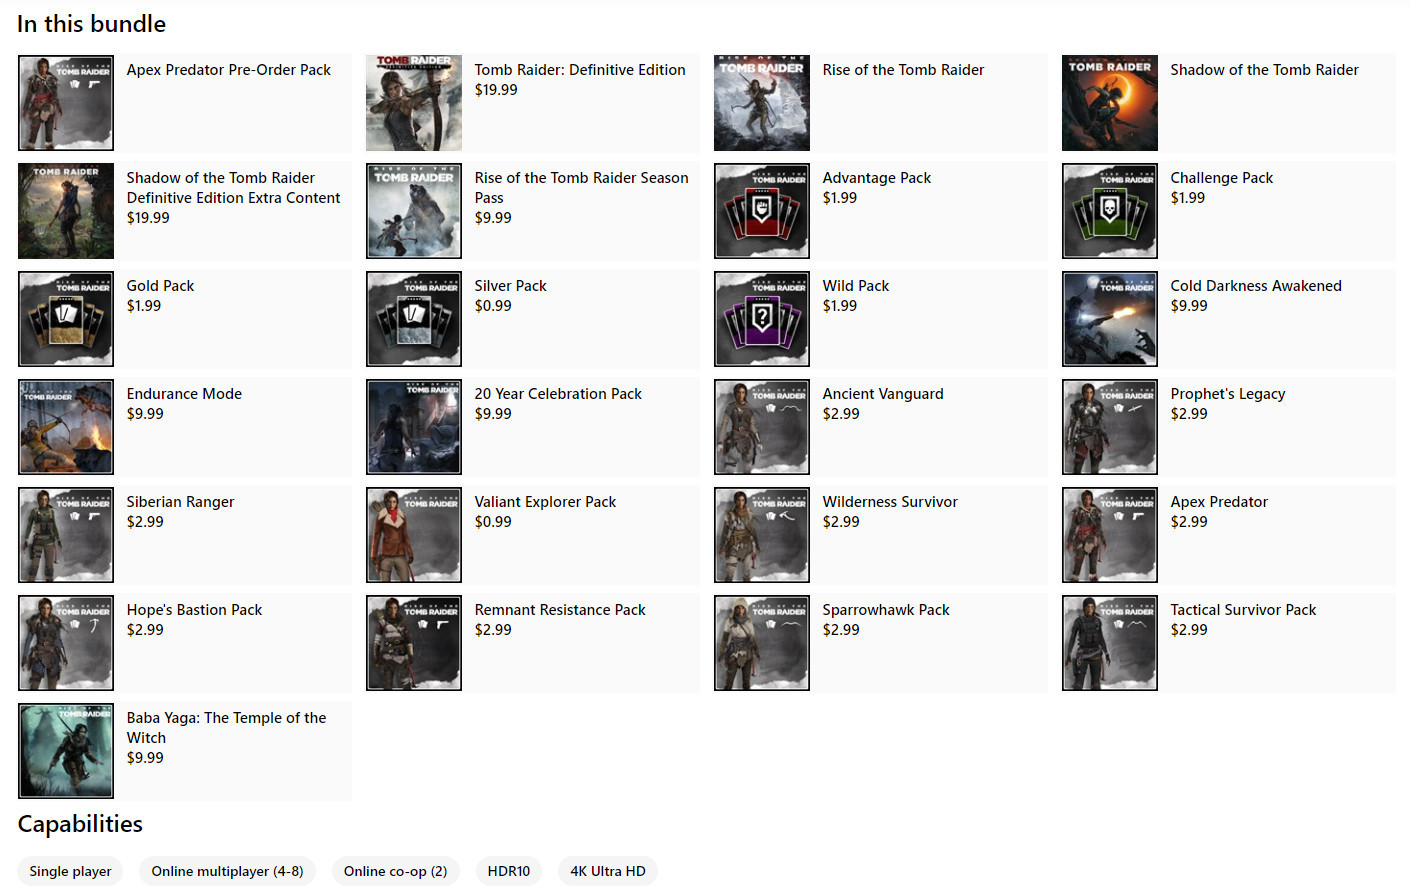1411x890 pixels.
Task: Open Remnant Resistance Pack outfit image
Action: (x=414, y=643)
